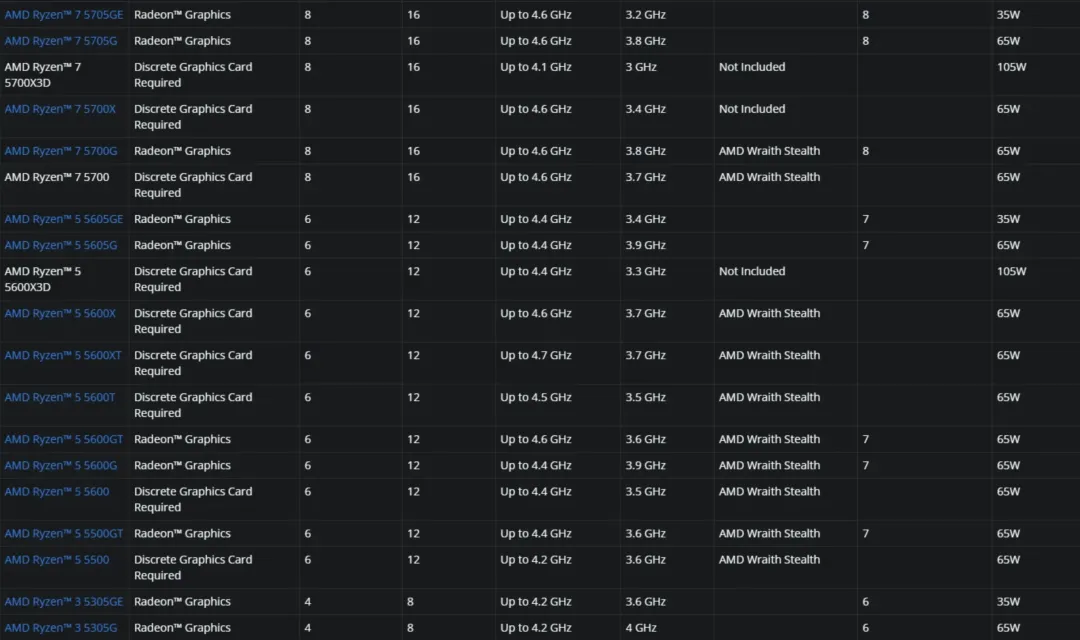Screen dimensions: 1080x640
Task: Click the AMD Ryzen 7 5705G link
Action: click(x=60, y=41)
